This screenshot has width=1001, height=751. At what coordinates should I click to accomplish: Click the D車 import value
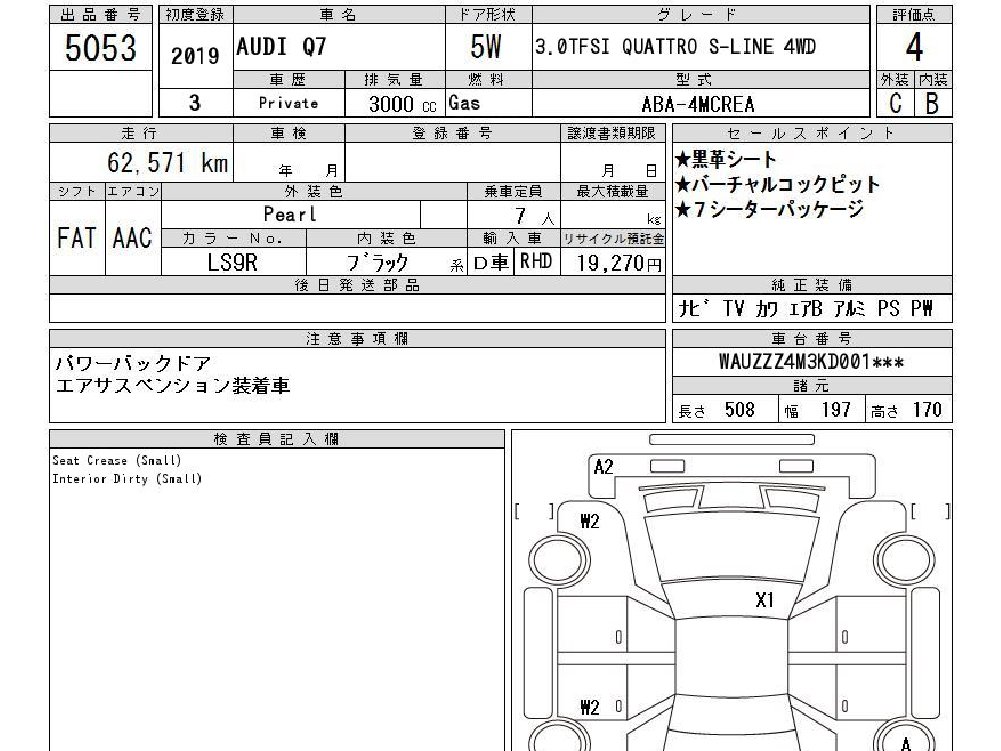491,262
